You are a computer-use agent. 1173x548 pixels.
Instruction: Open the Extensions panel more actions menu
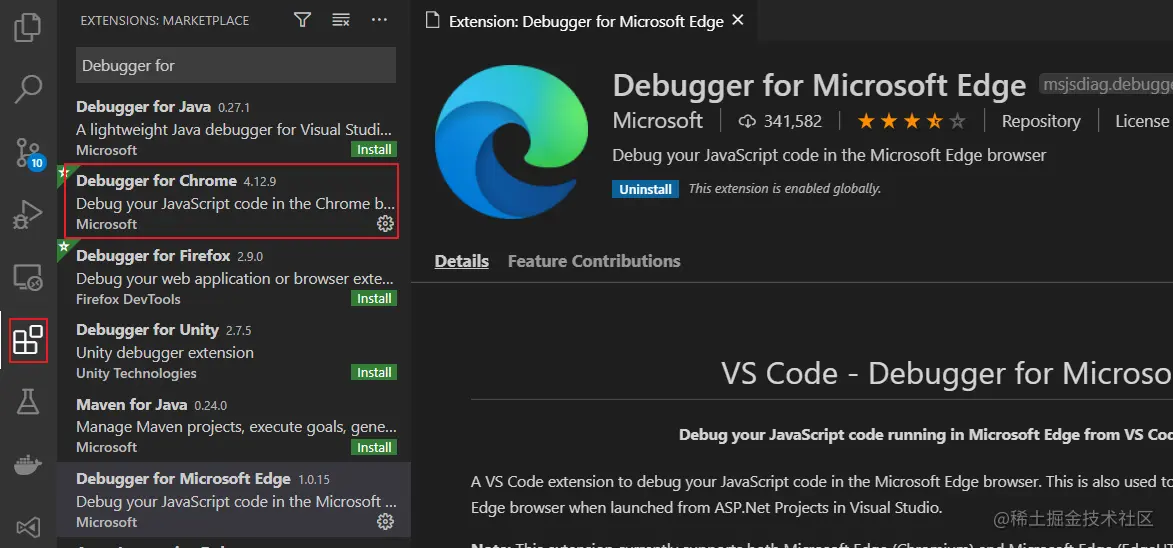pos(379,20)
